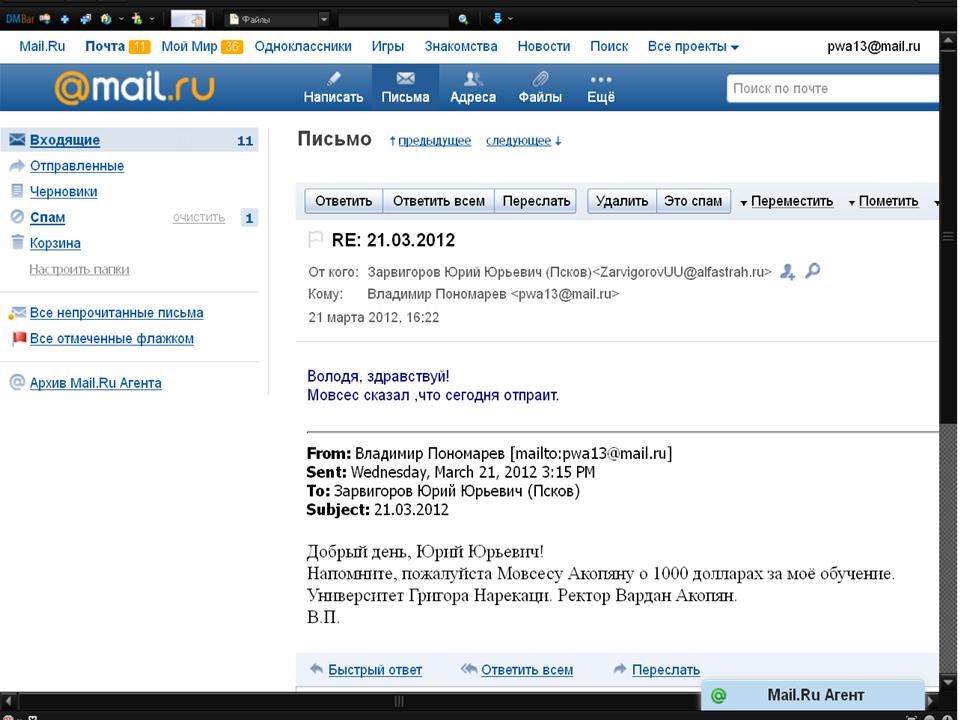
Task: Click Переслать toolbar button
Action: [x=536, y=201]
